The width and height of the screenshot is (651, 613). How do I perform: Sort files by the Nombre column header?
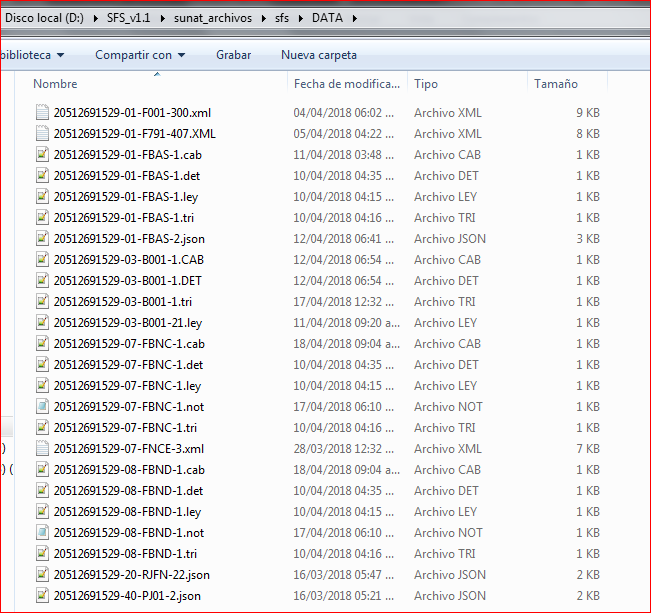click(55, 84)
